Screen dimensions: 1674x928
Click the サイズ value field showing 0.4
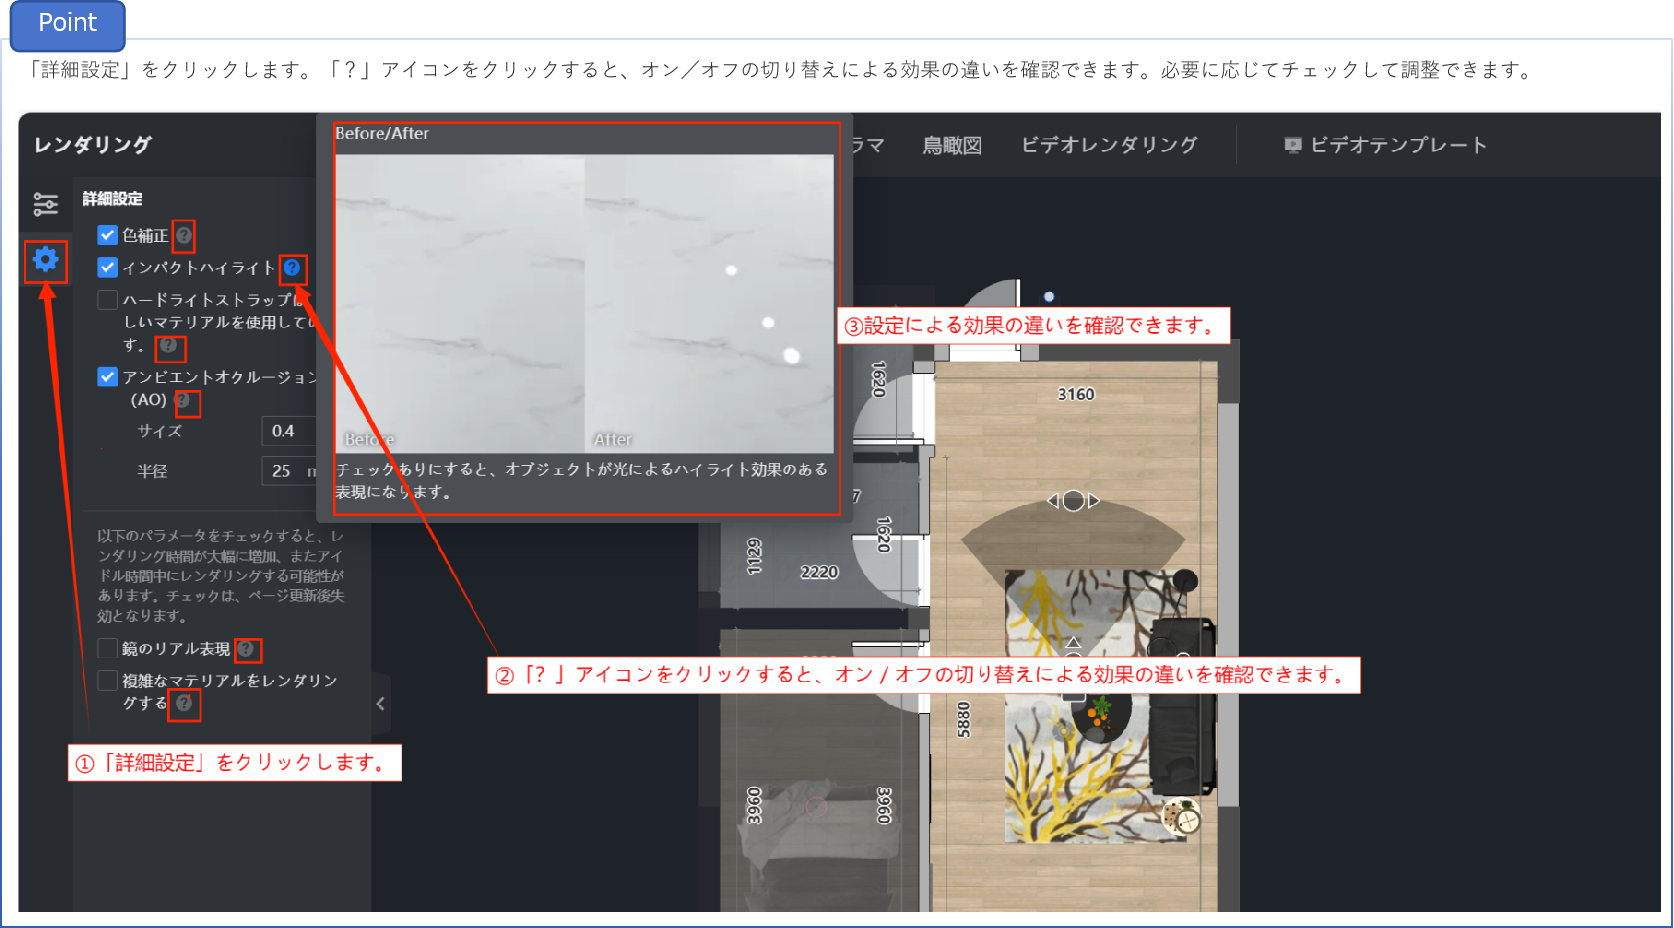click(289, 431)
